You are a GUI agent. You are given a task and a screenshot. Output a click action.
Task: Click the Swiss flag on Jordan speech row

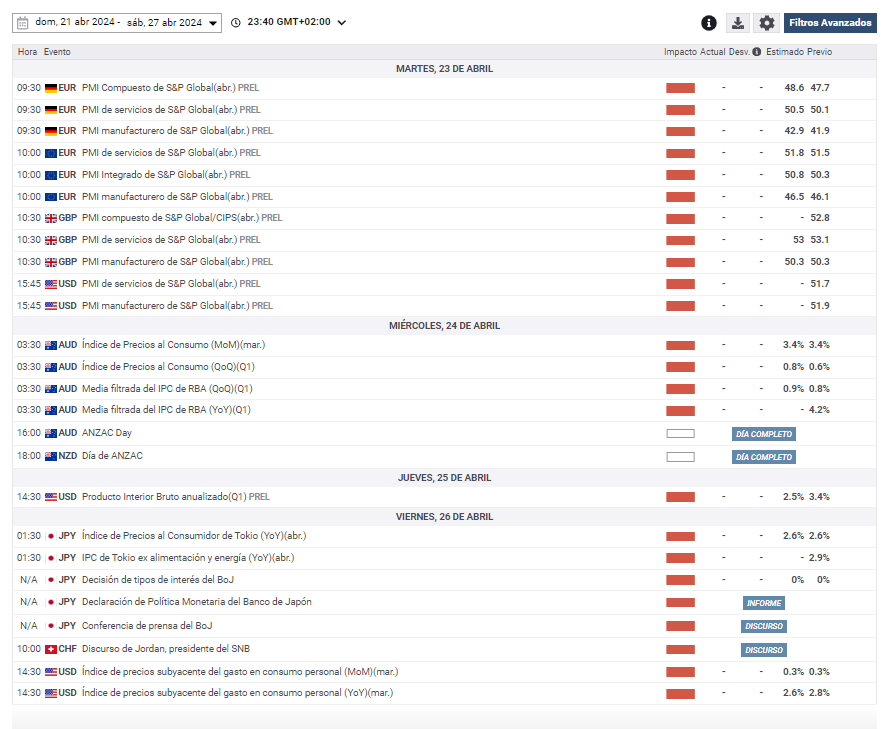(x=50, y=649)
